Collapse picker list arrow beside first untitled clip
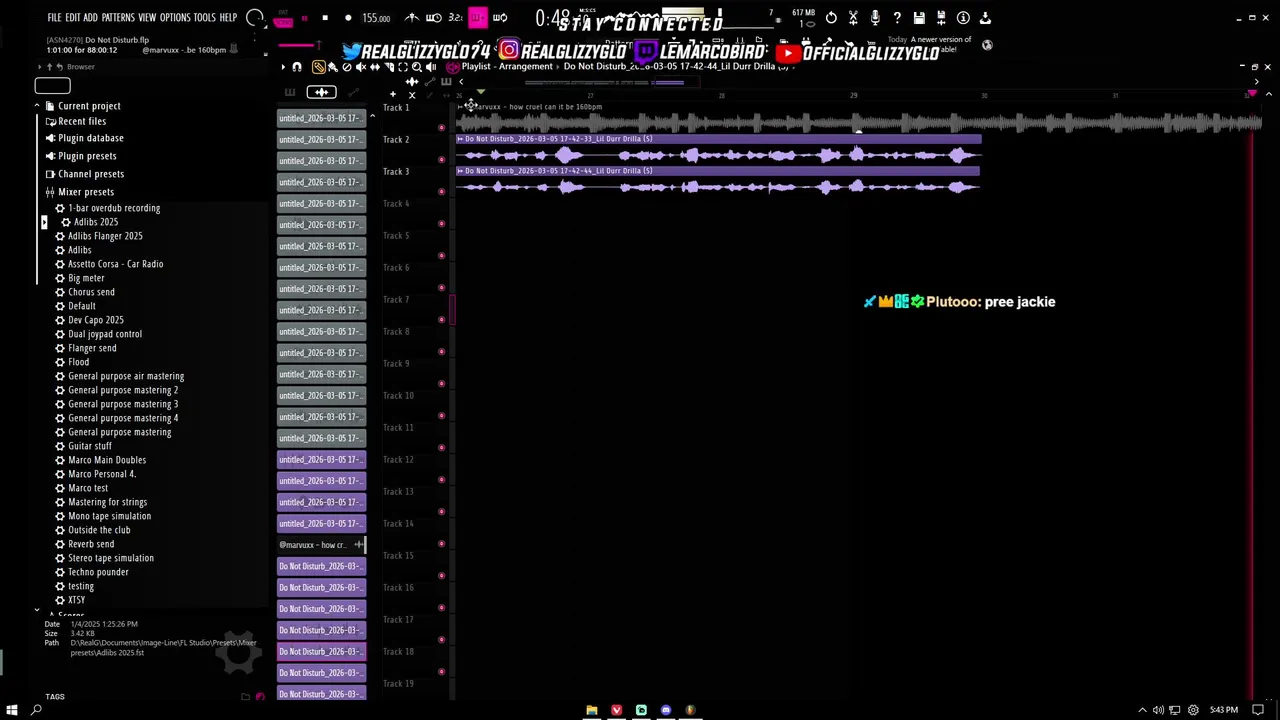The width and height of the screenshot is (1280, 720). coord(372,117)
